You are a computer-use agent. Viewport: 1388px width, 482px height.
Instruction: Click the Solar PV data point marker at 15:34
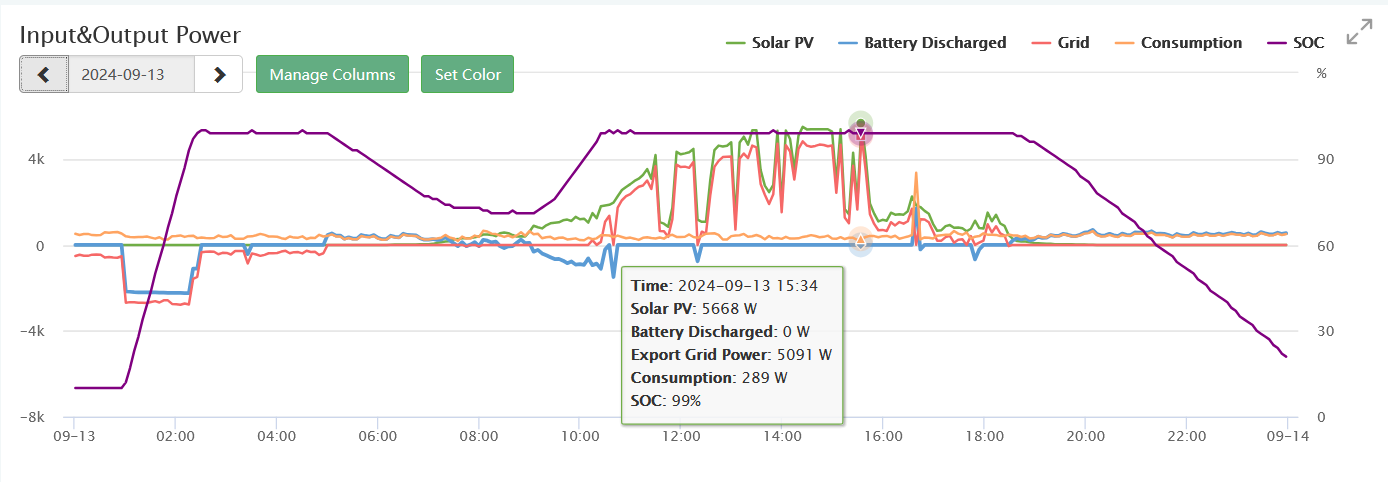(x=860, y=123)
